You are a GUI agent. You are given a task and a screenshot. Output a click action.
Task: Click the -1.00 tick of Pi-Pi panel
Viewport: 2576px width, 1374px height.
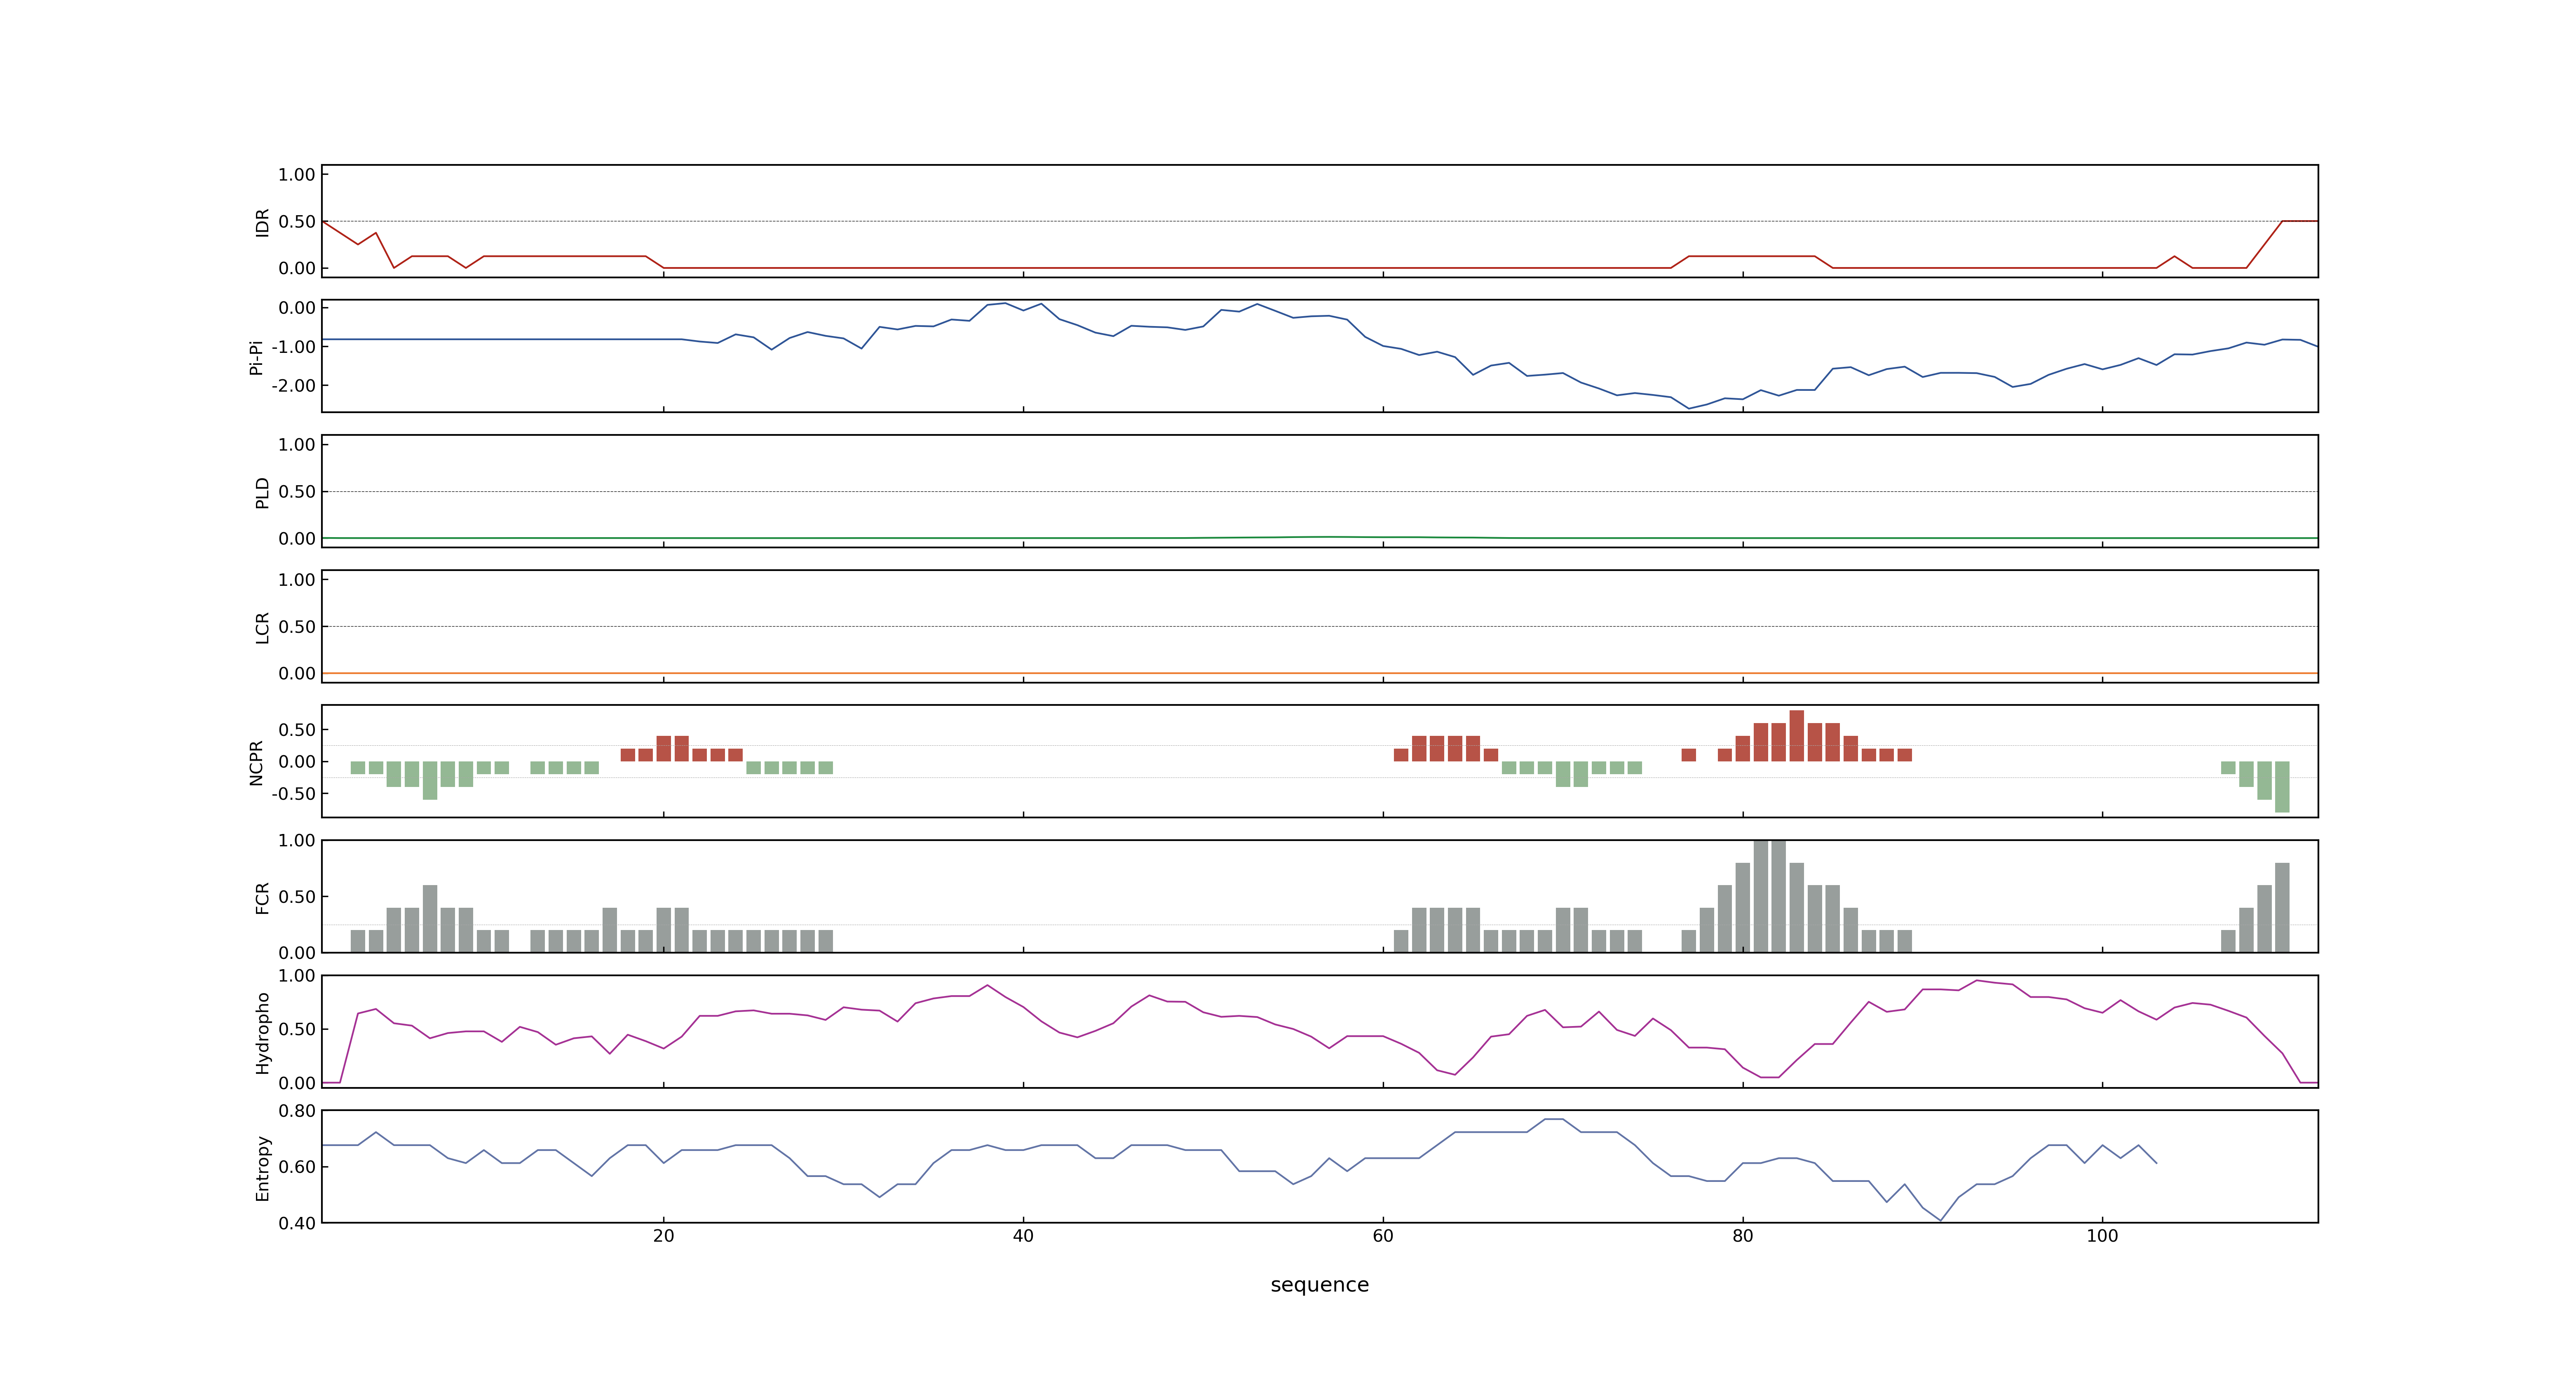tap(294, 347)
